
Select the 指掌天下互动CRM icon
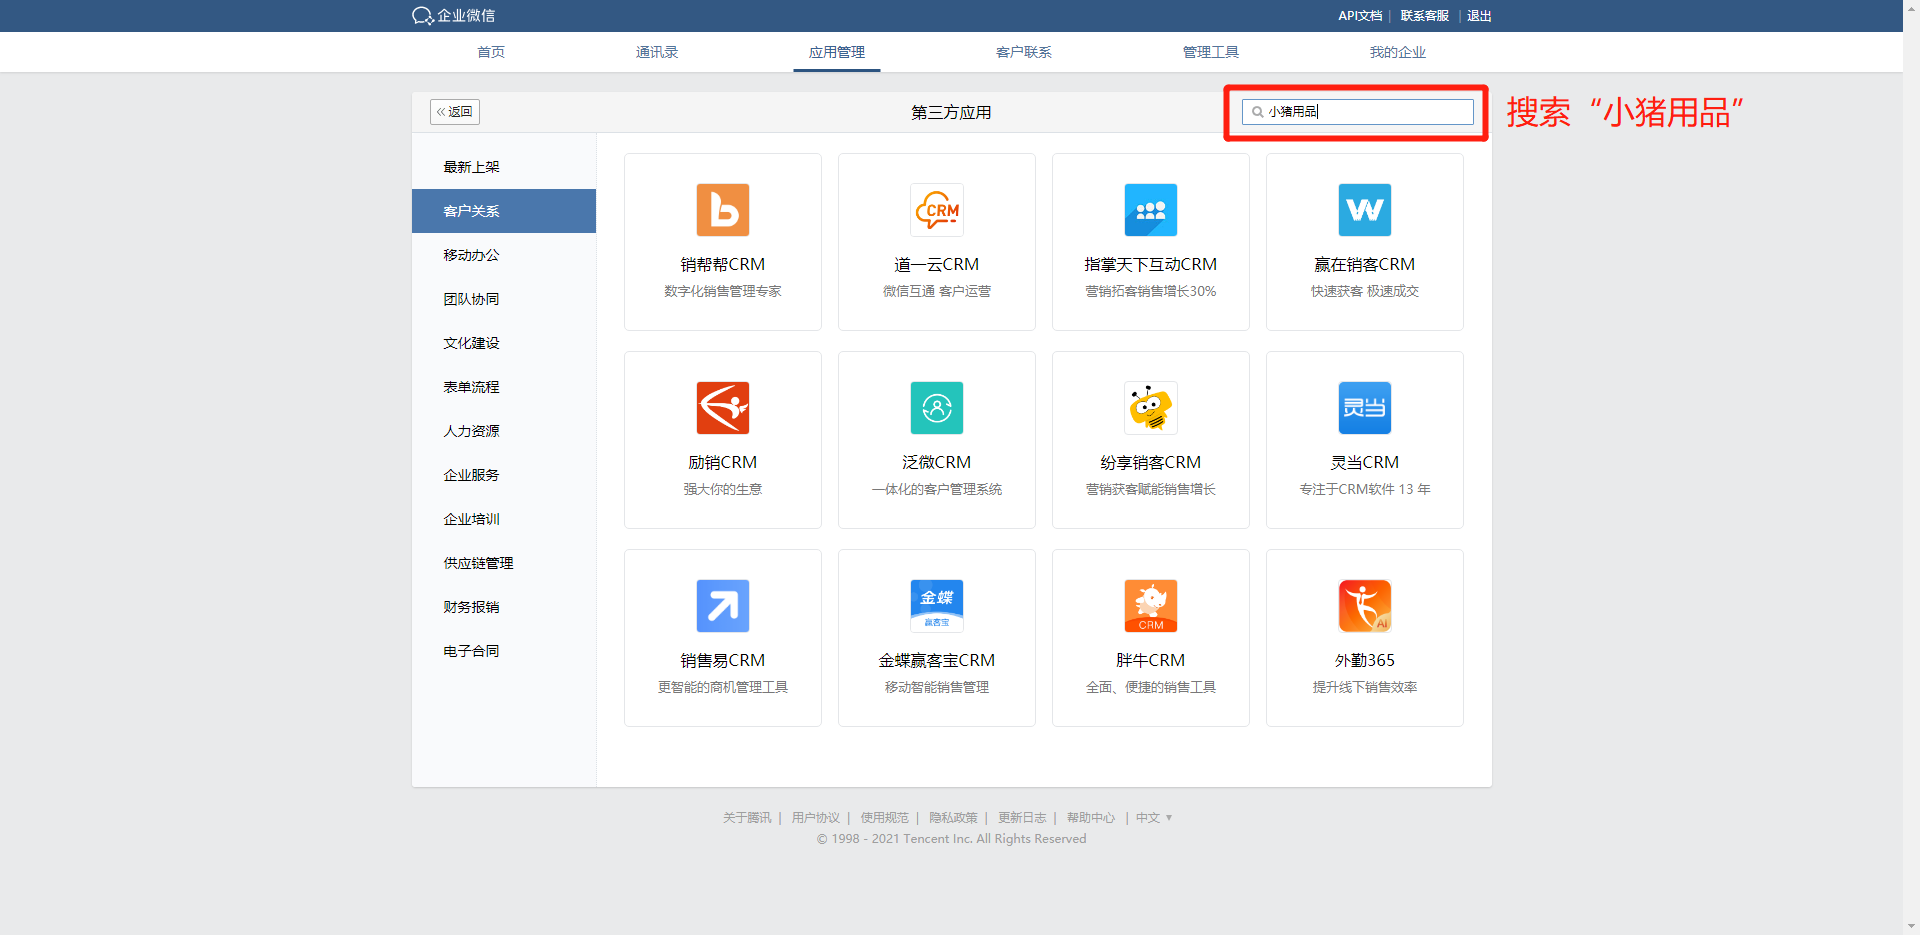1151,210
